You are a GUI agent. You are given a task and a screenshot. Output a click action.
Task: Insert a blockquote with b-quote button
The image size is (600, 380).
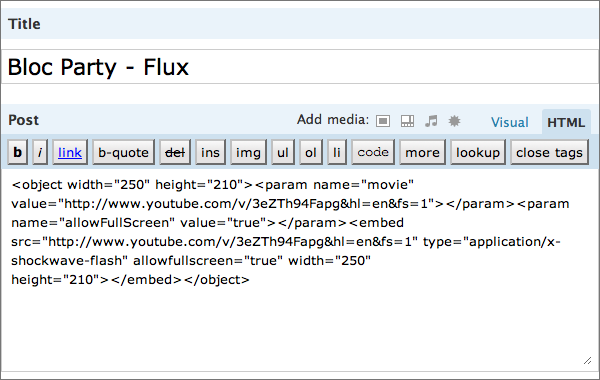coord(123,152)
